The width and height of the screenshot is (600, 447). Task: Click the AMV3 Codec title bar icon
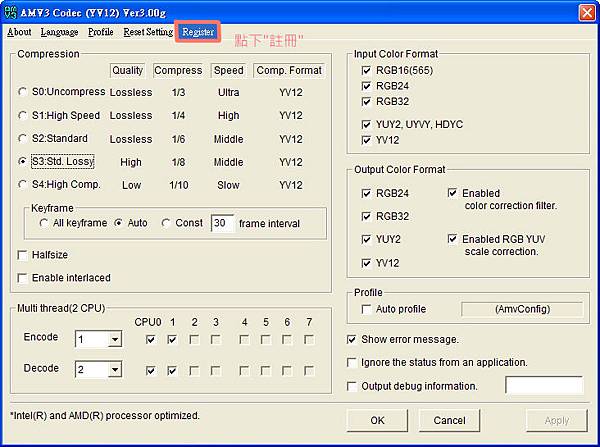point(13,11)
